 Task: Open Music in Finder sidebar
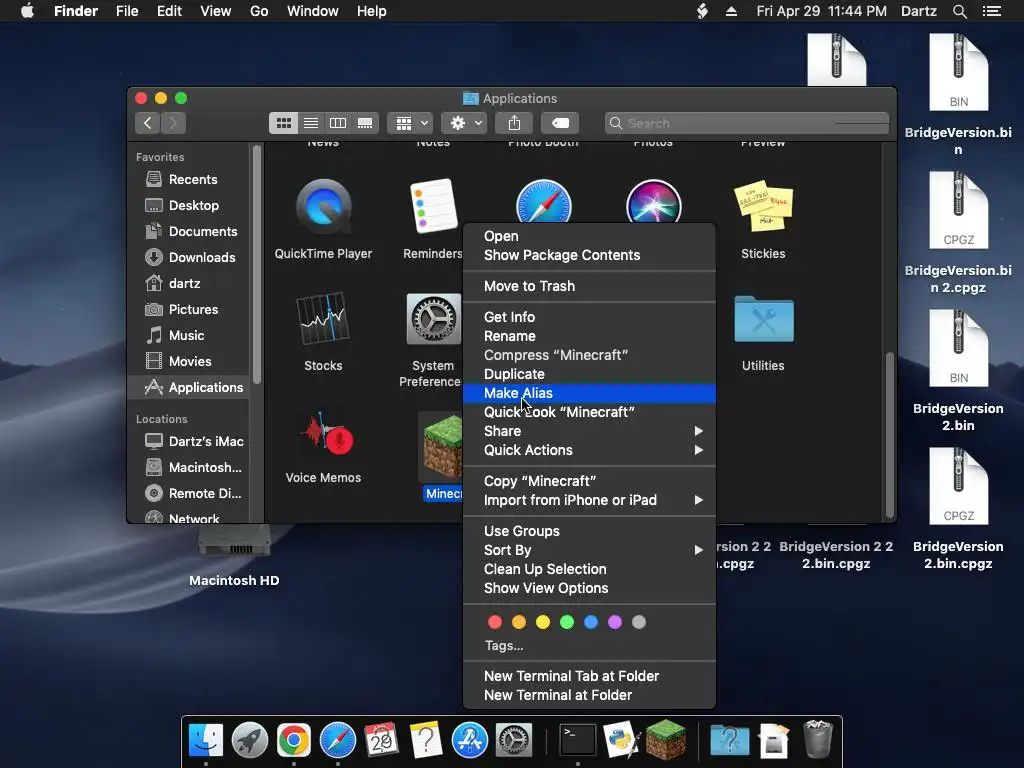[x=189, y=335]
